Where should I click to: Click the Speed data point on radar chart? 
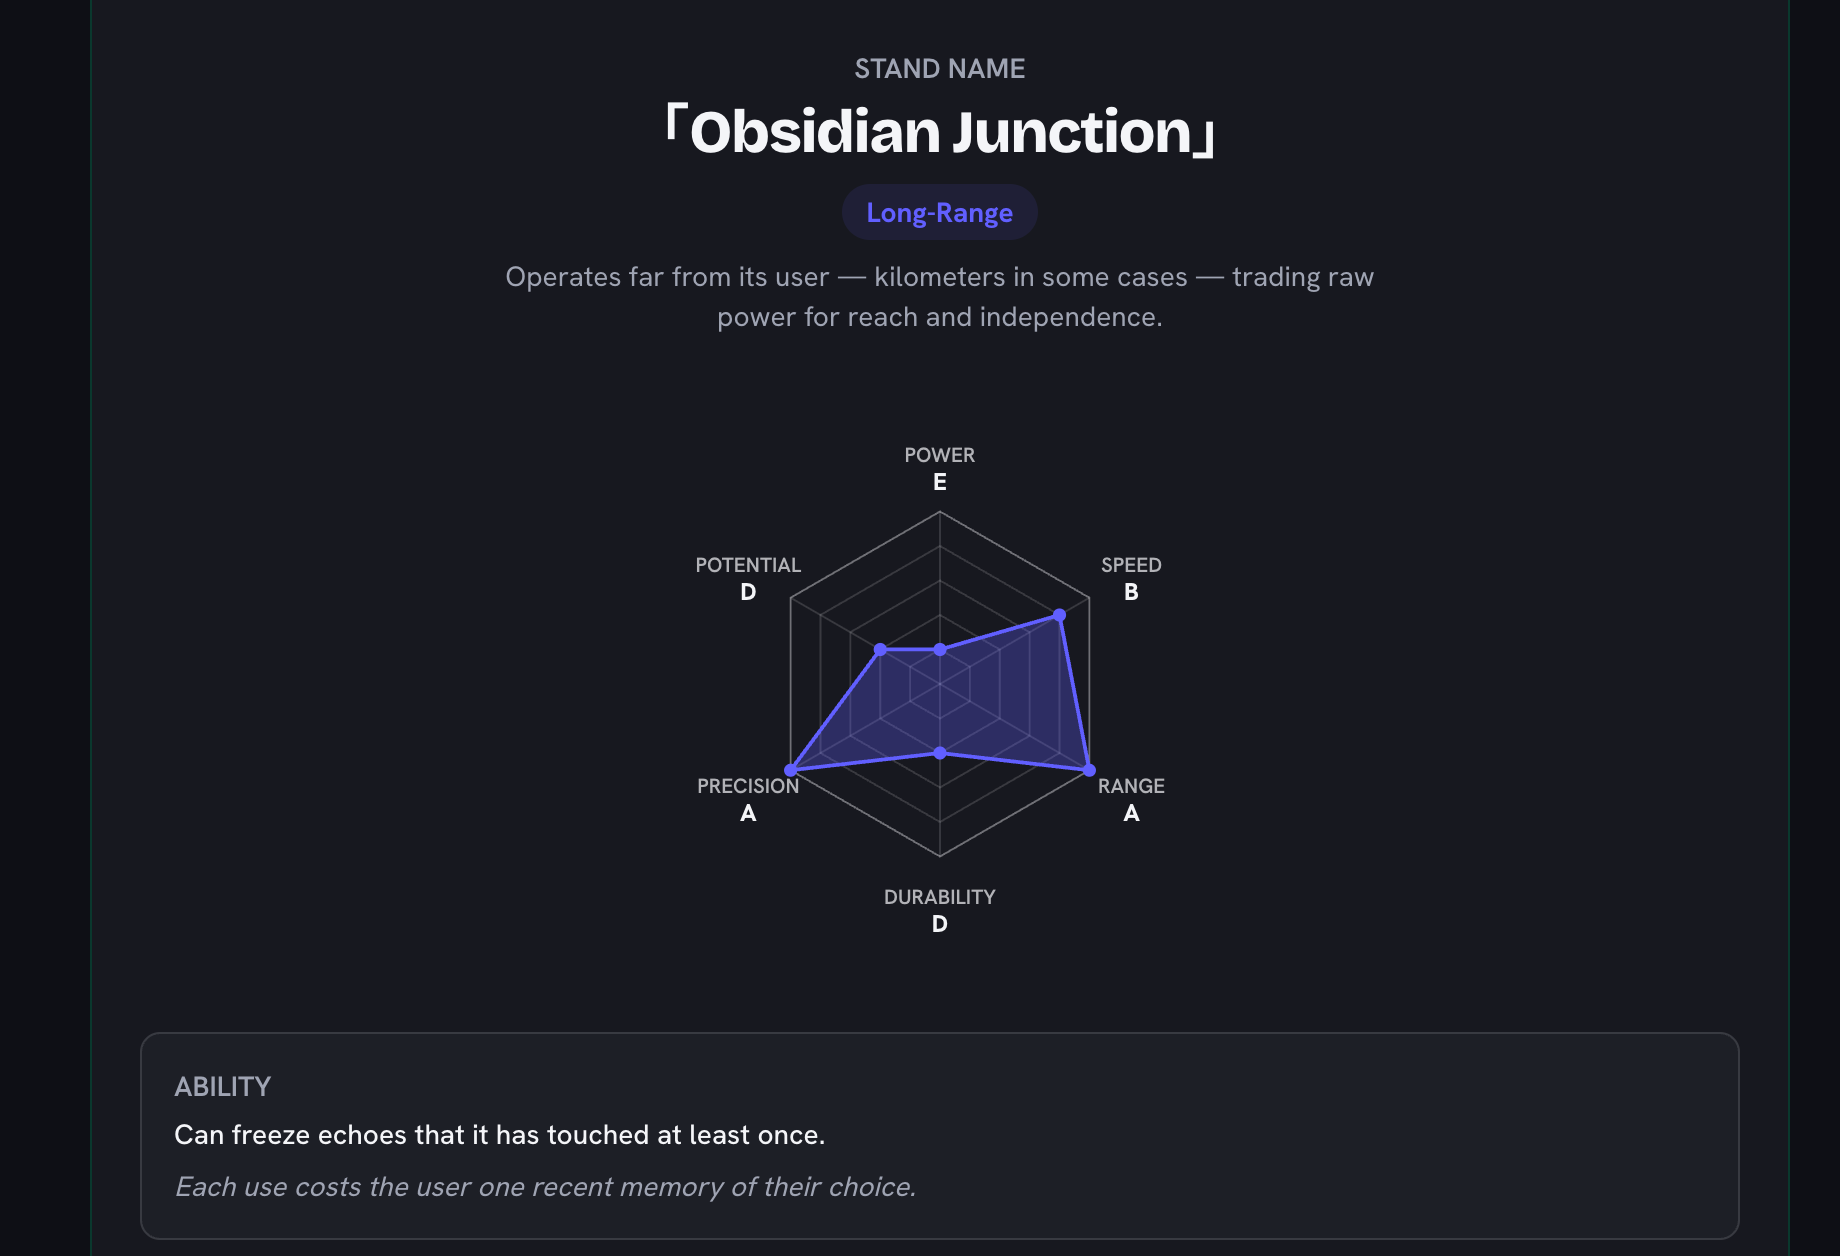click(1059, 615)
